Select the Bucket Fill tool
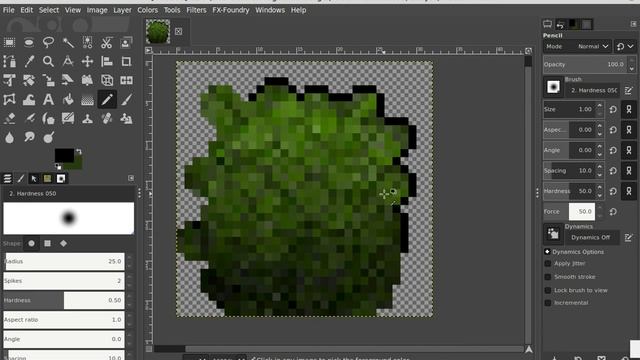The image size is (640, 360). click(x=68, y=100)
